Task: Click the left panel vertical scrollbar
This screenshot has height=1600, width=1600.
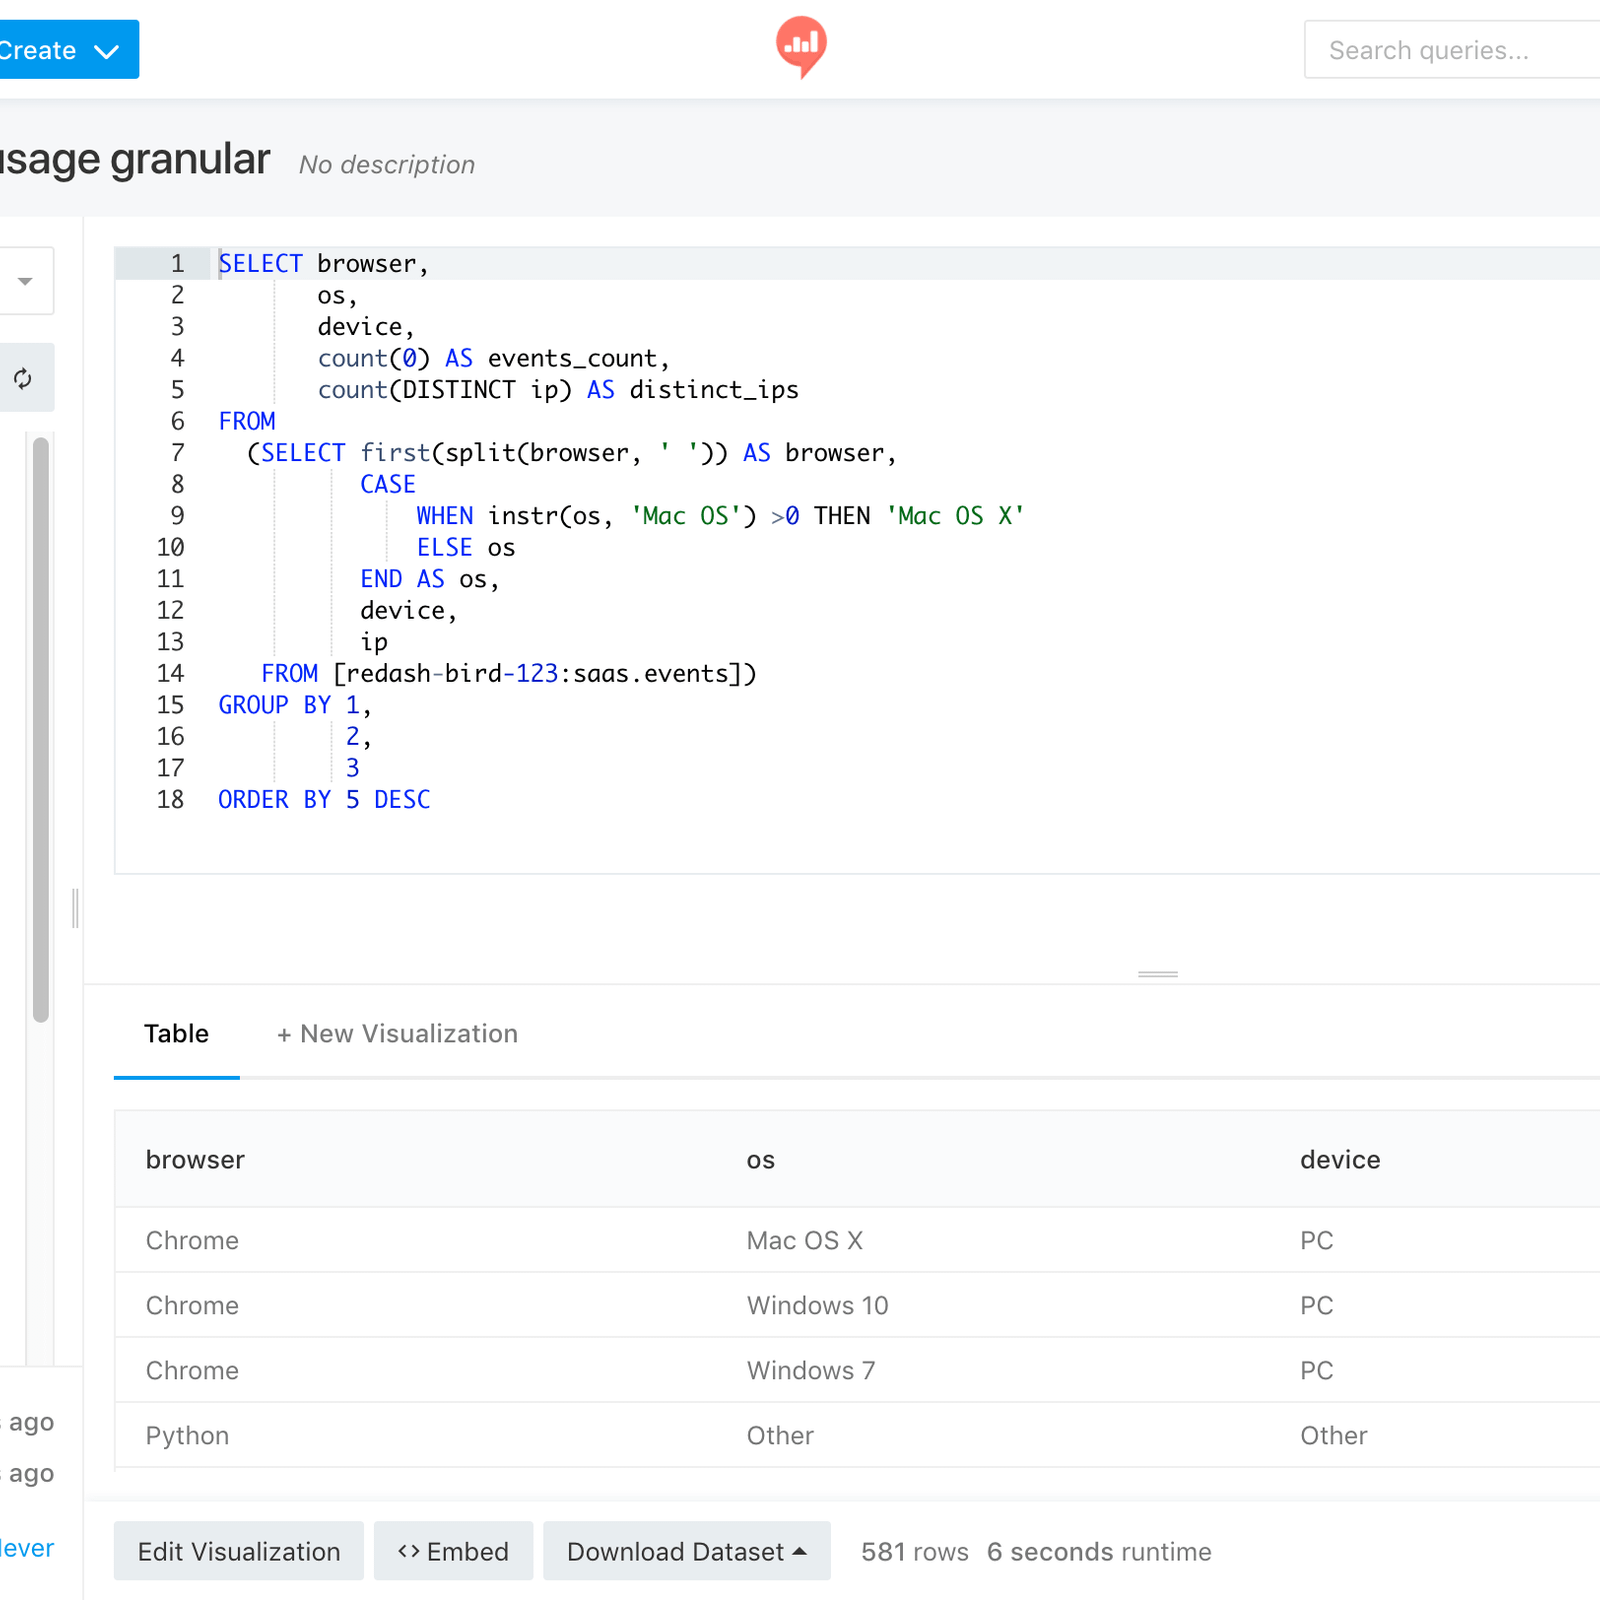Action: (x=41, y=730)
